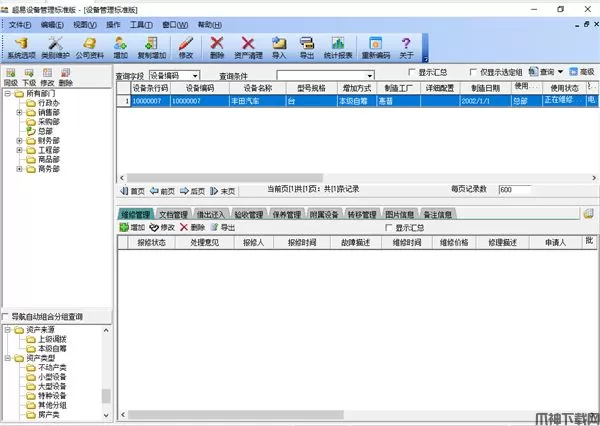Expand the 销售部 tree node

20,114
